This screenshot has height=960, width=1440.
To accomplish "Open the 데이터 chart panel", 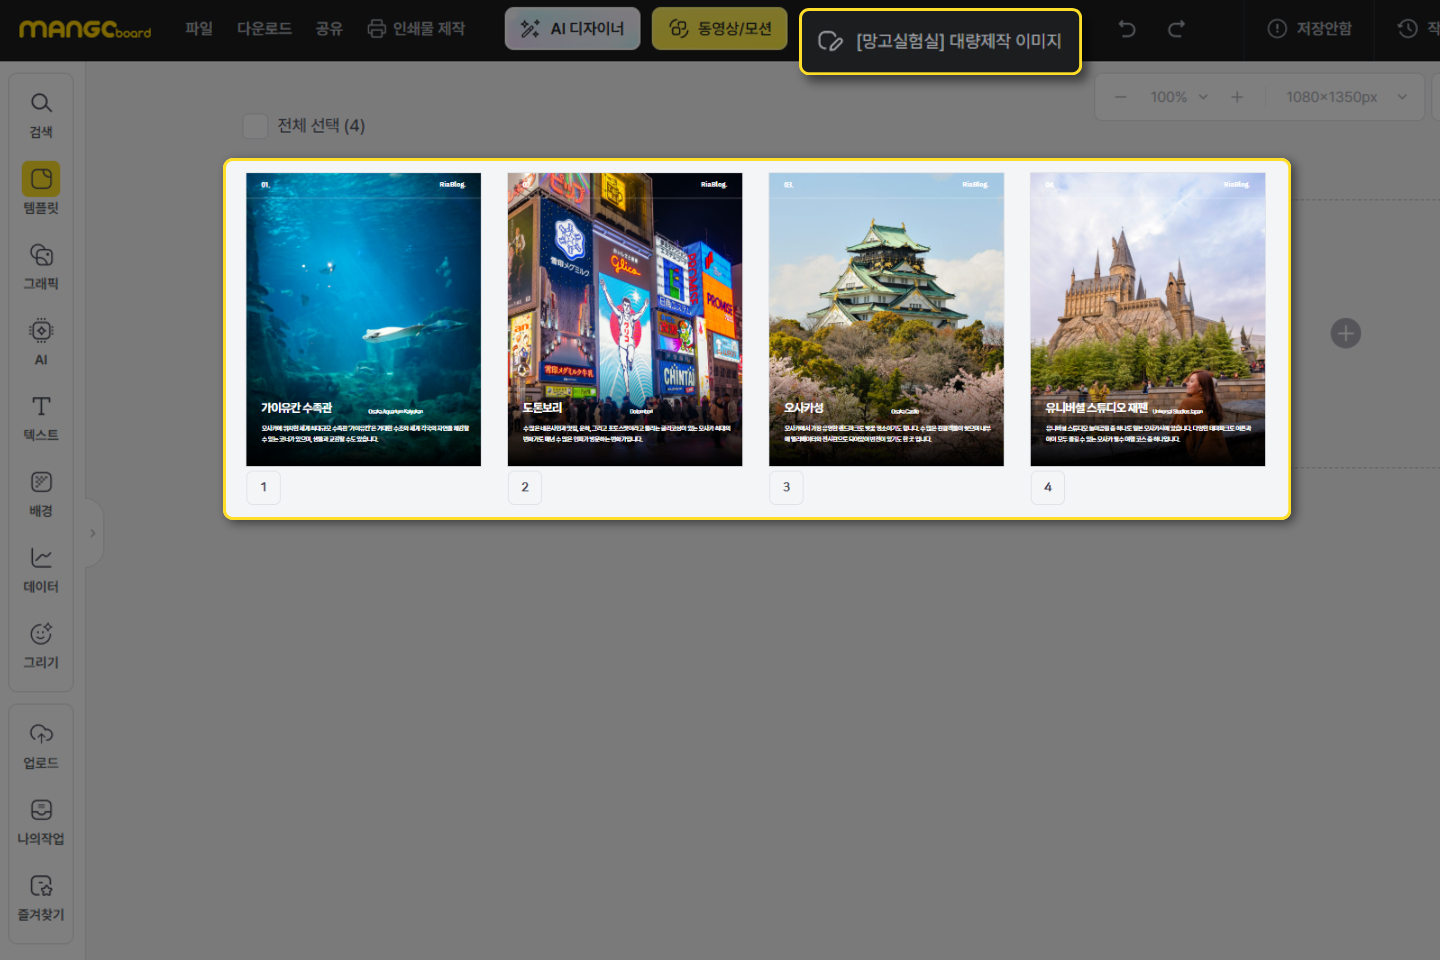I will pos(41,570).
